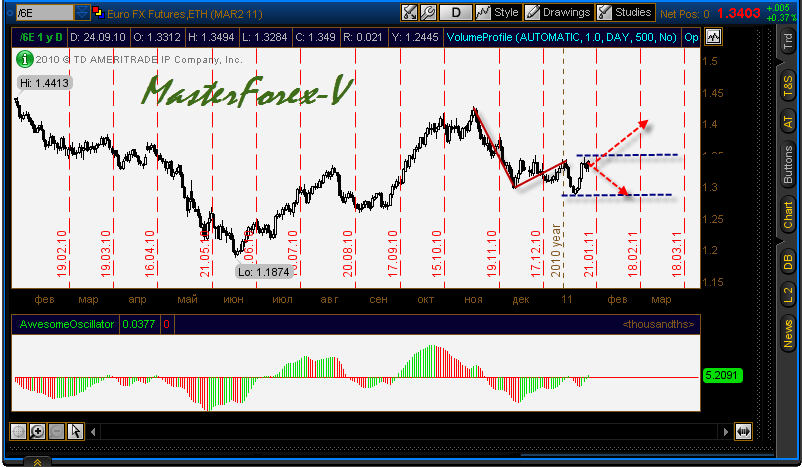Click the AwesomeOscillator value 0.0377

tap(139, 324)
